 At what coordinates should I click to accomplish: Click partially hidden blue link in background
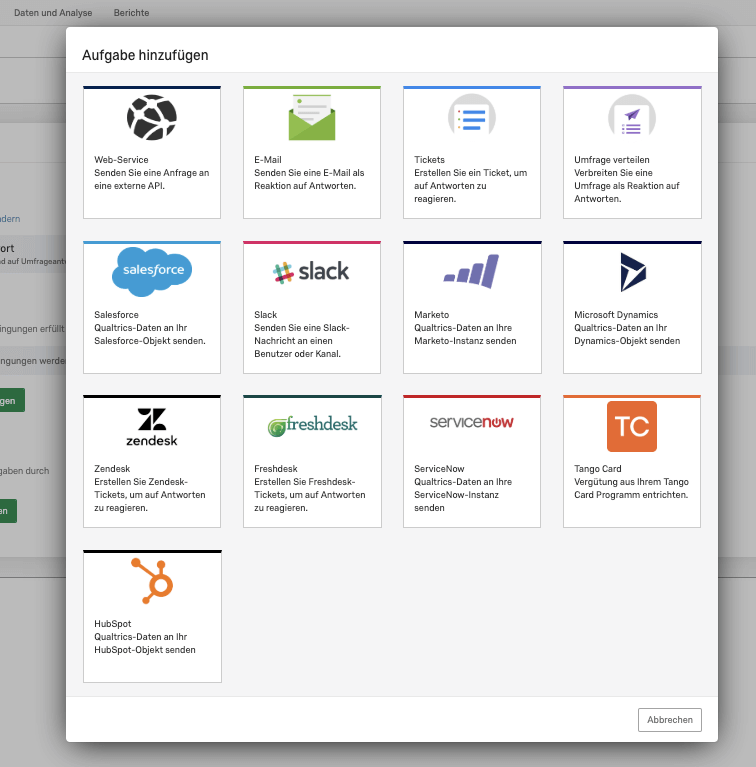(x=10, y=219)
